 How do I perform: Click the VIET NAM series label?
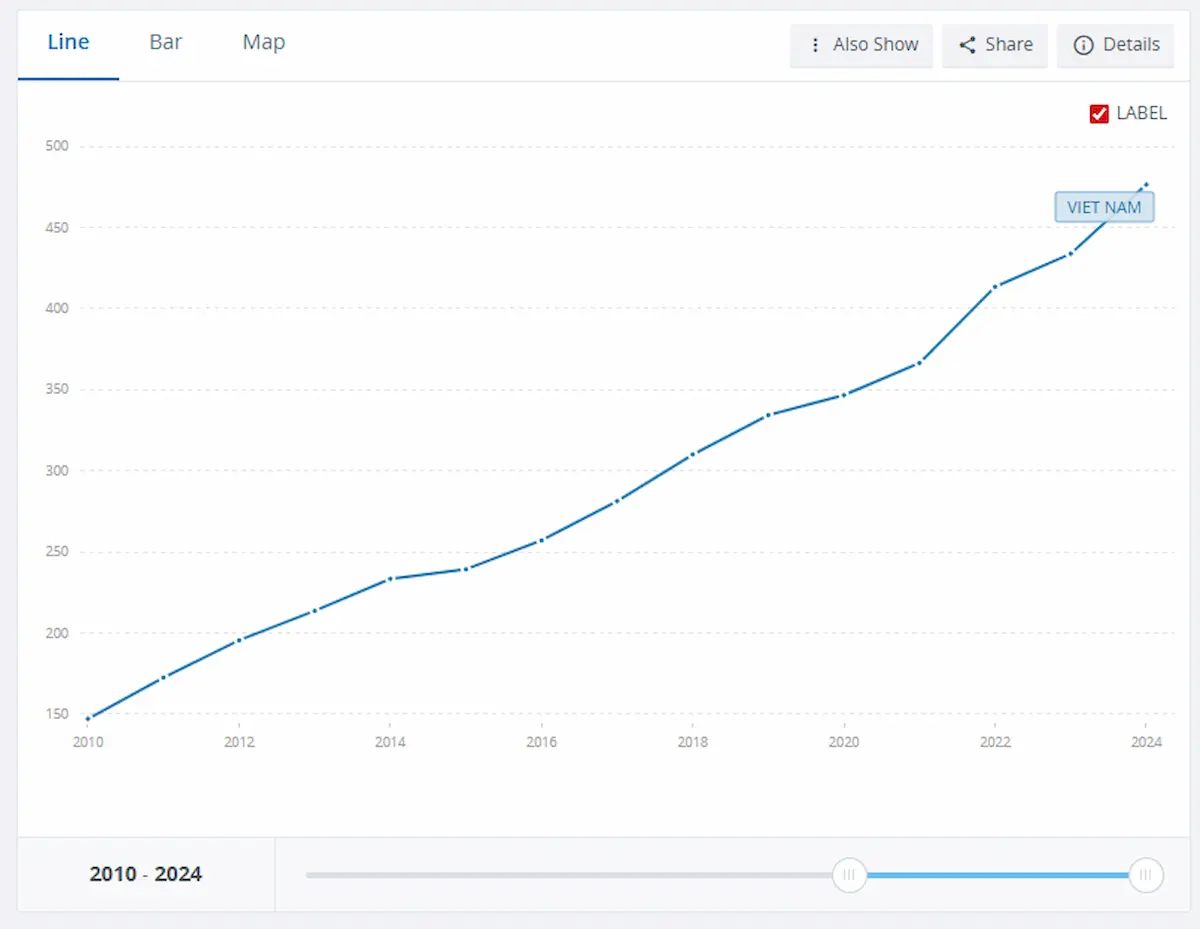pyautogui.click(x=1104, y=207)
